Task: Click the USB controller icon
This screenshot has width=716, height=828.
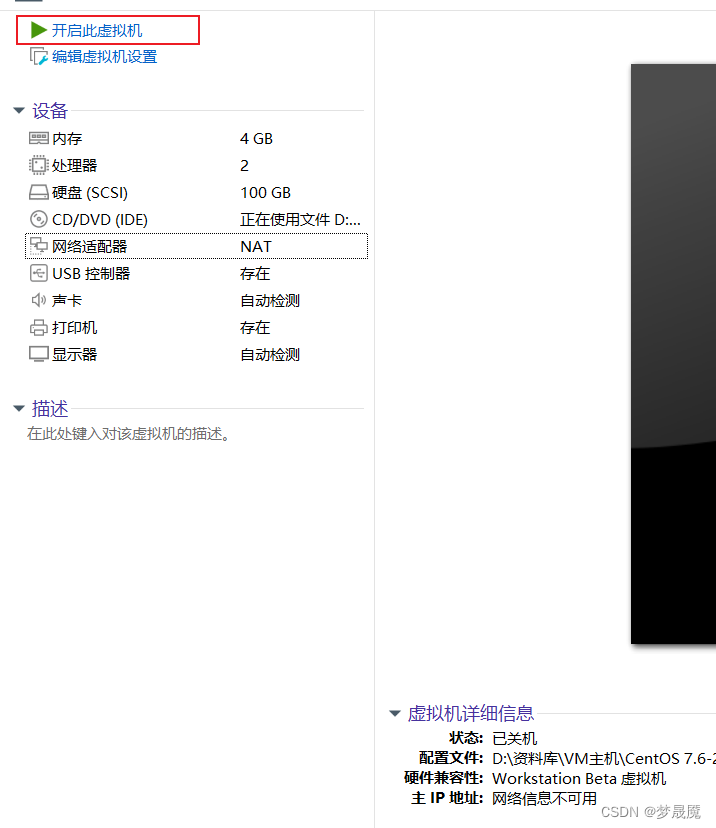Action: [39, 273]
